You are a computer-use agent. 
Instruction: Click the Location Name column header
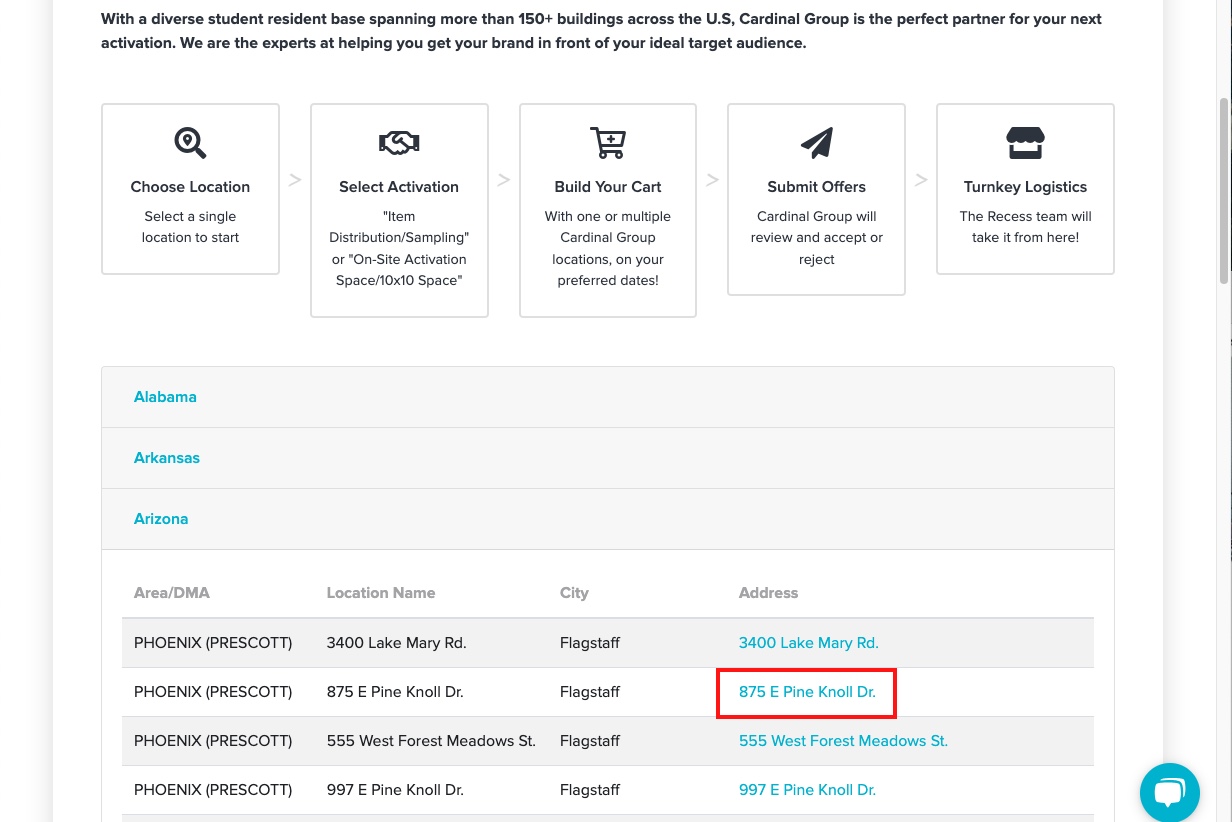[381, 593]
